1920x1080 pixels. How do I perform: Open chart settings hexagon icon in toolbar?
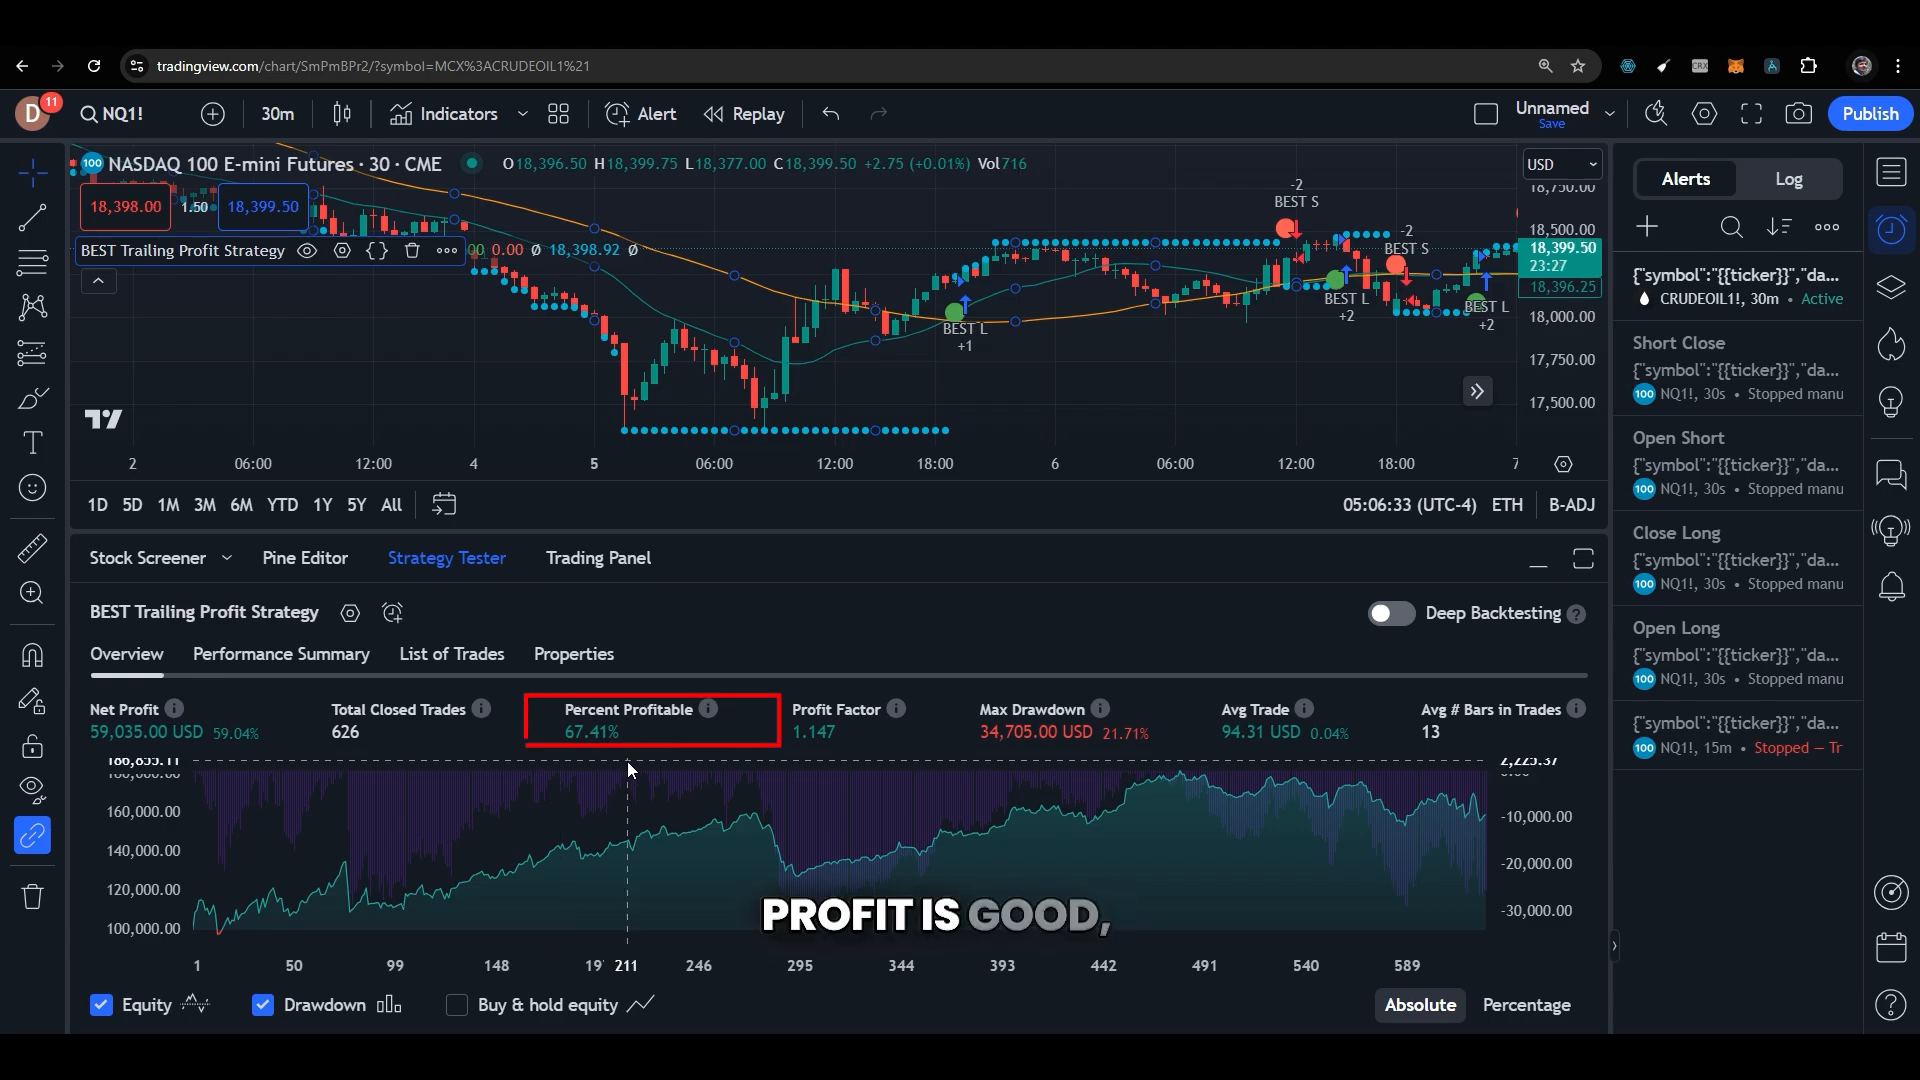coord(1704,114)
